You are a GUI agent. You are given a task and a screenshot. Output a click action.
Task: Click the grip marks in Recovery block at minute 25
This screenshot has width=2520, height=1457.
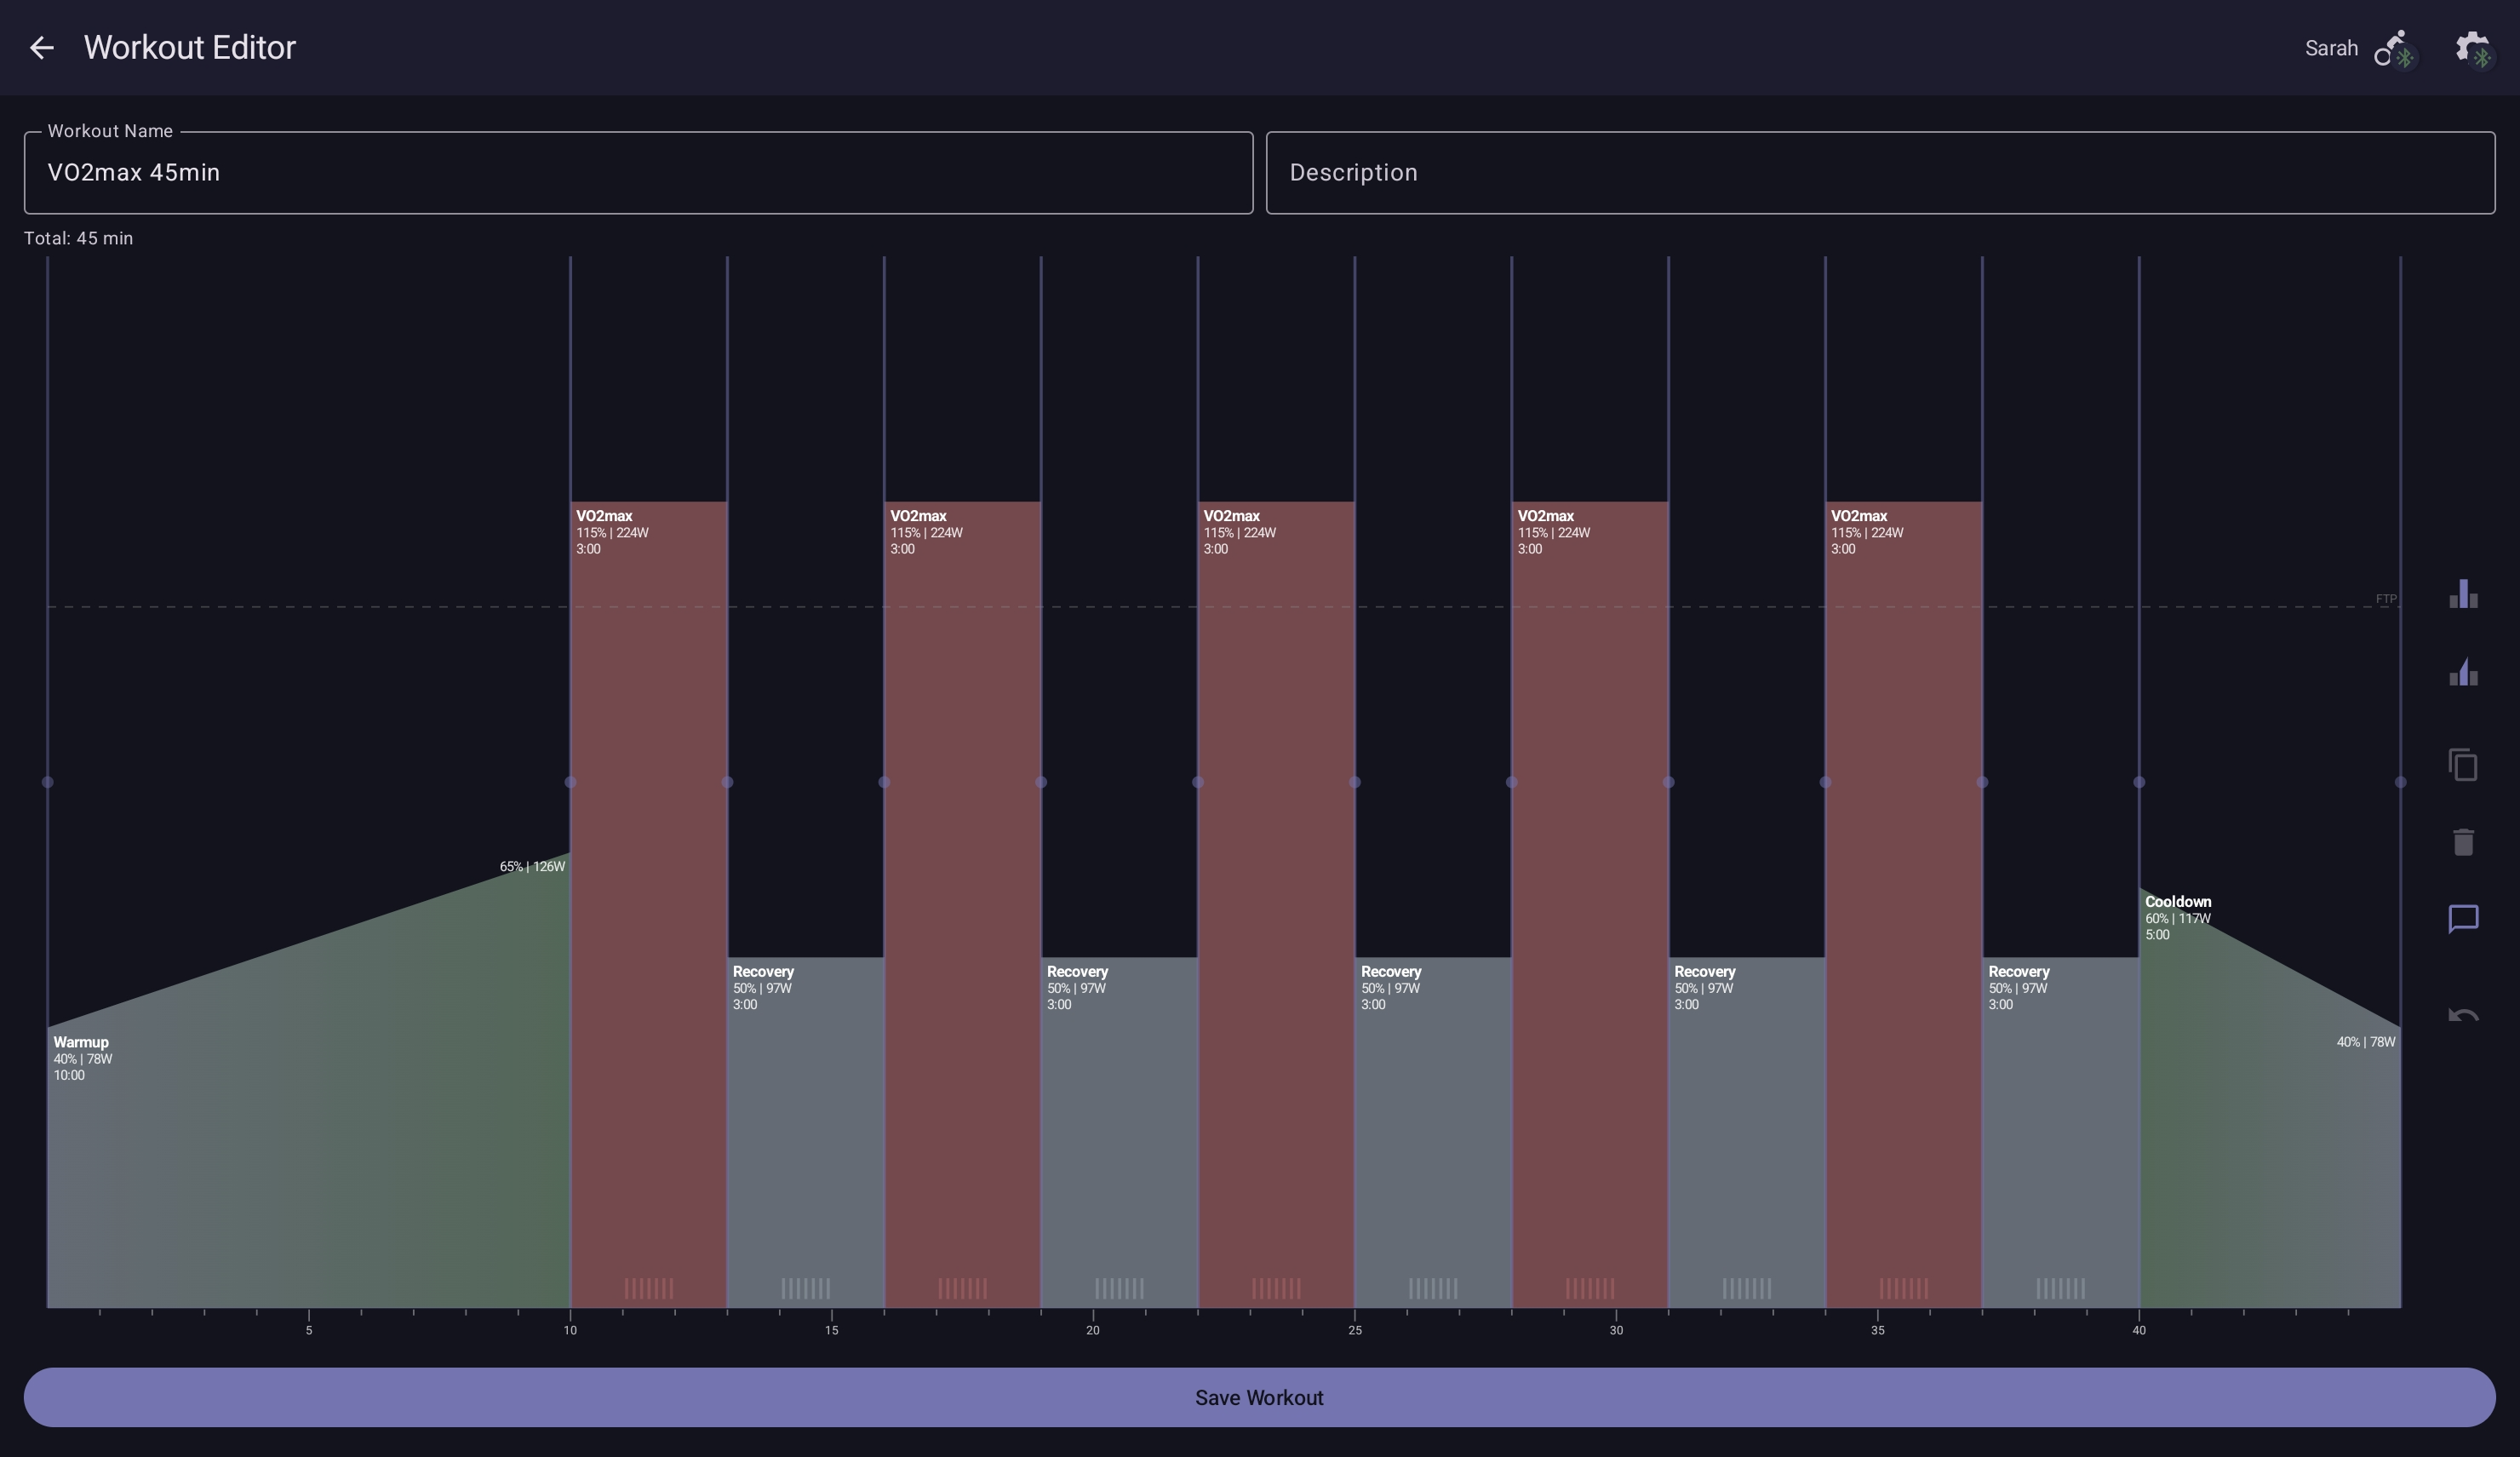point(1433,1288)
